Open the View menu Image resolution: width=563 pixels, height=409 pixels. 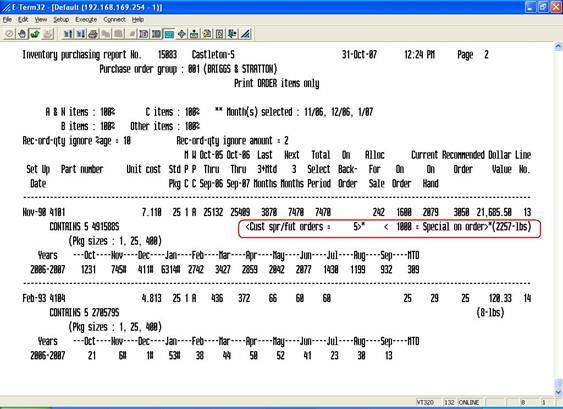[41, 20]
